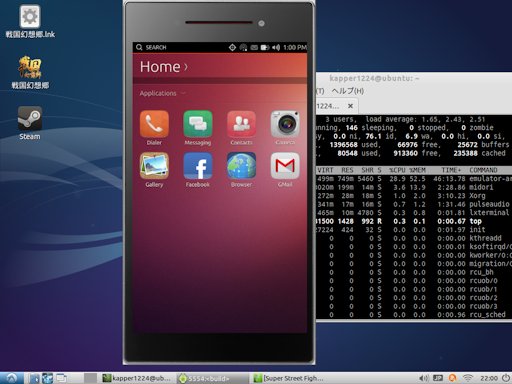The image size is (512, 384).
Task: Open the power logout button in the panel
Action: point(506,378)
